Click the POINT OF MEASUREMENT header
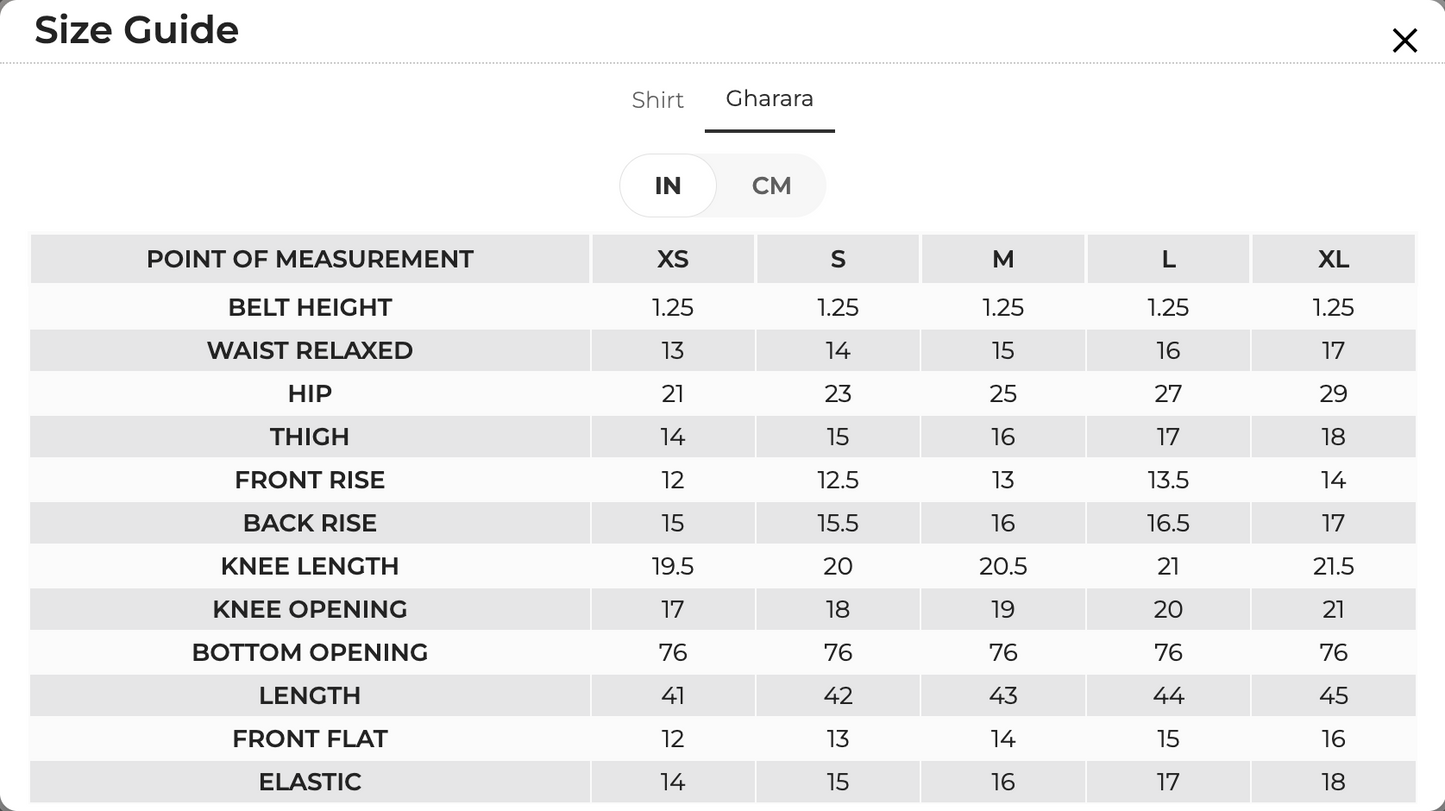 tap(310, 259)
